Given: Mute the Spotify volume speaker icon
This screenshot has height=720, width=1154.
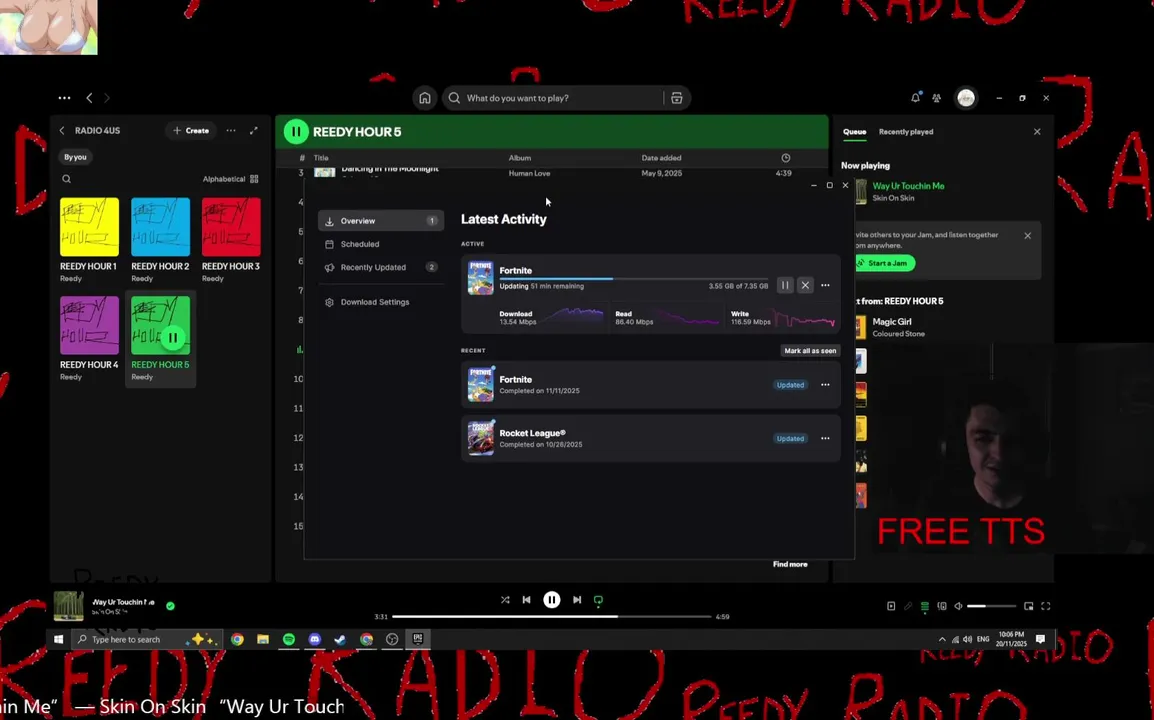Looking at the screenshot, I should click(958, 606).
